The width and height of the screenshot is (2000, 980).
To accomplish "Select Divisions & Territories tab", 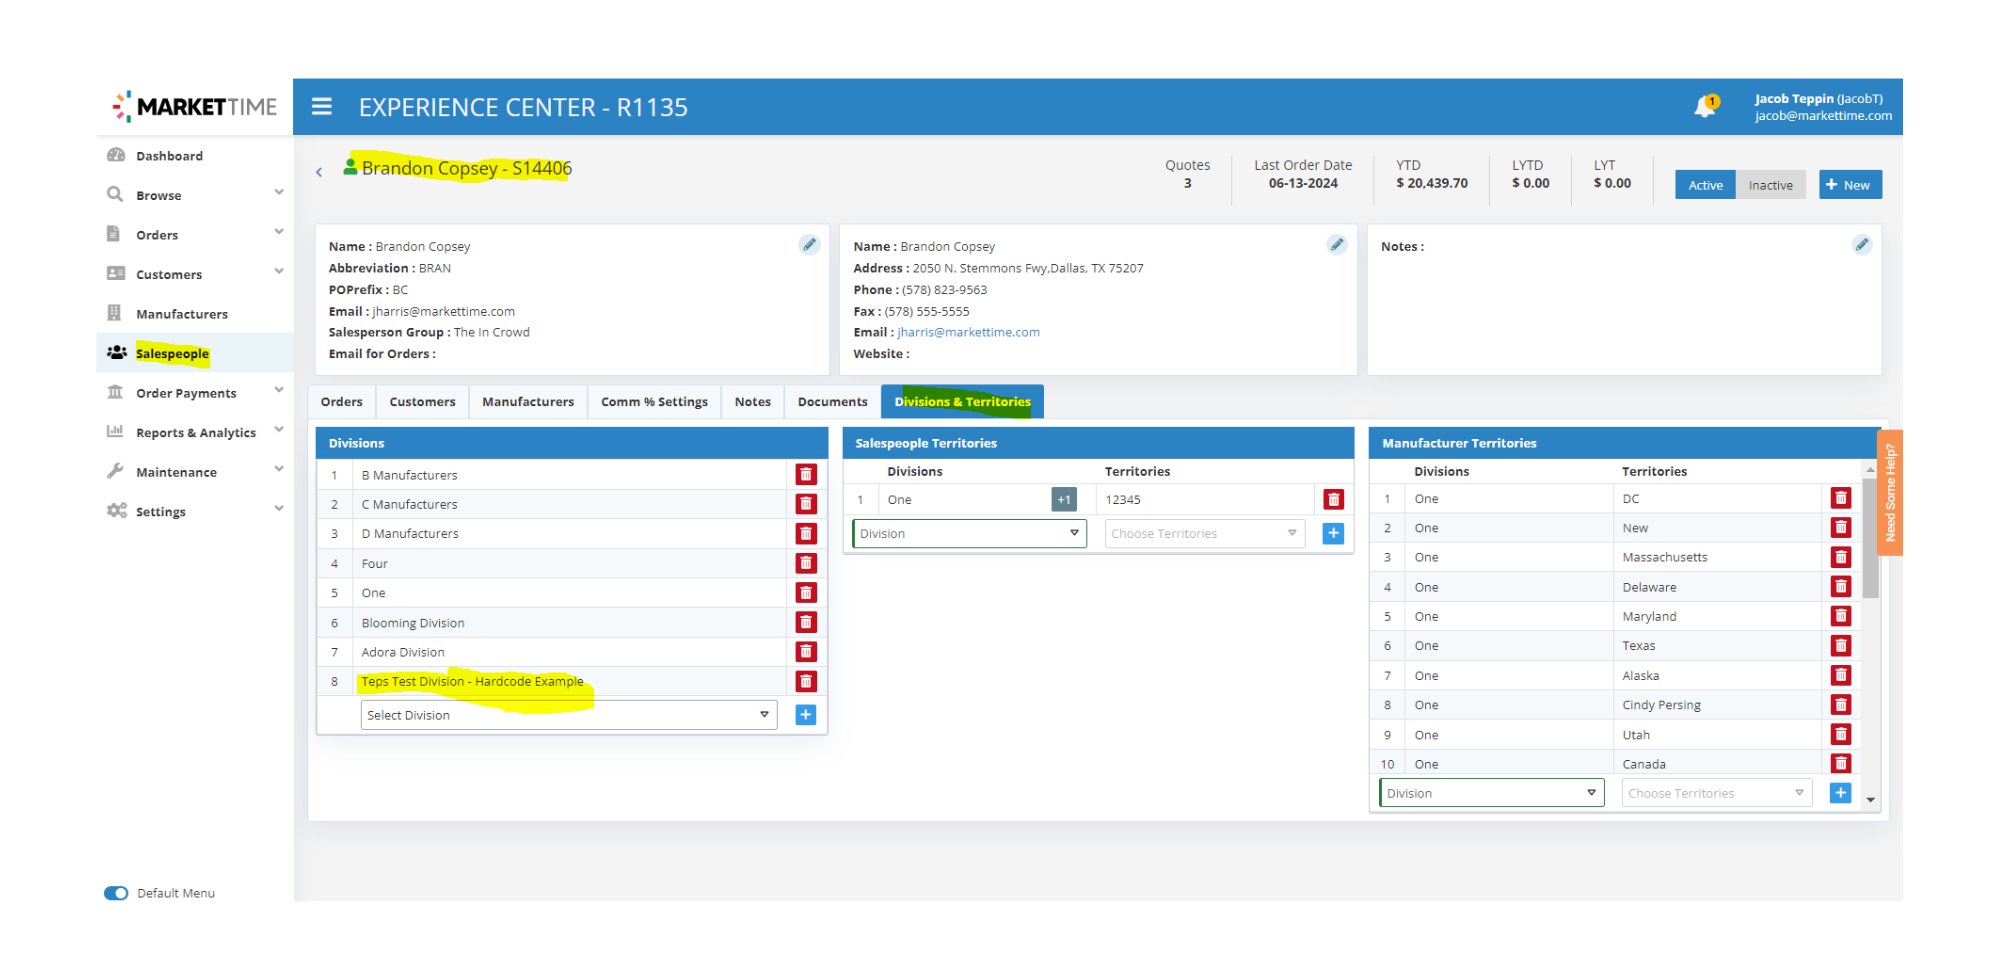I will (962, 401).
